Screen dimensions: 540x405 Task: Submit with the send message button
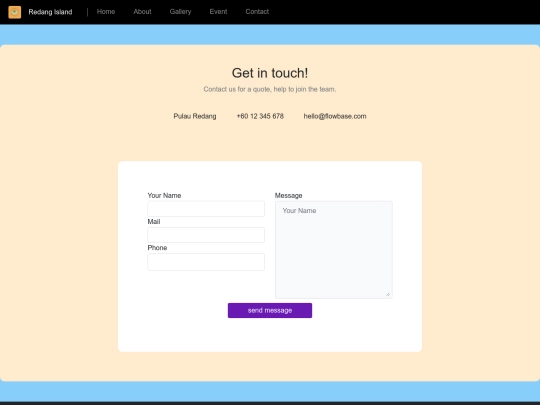coord(270,310)
